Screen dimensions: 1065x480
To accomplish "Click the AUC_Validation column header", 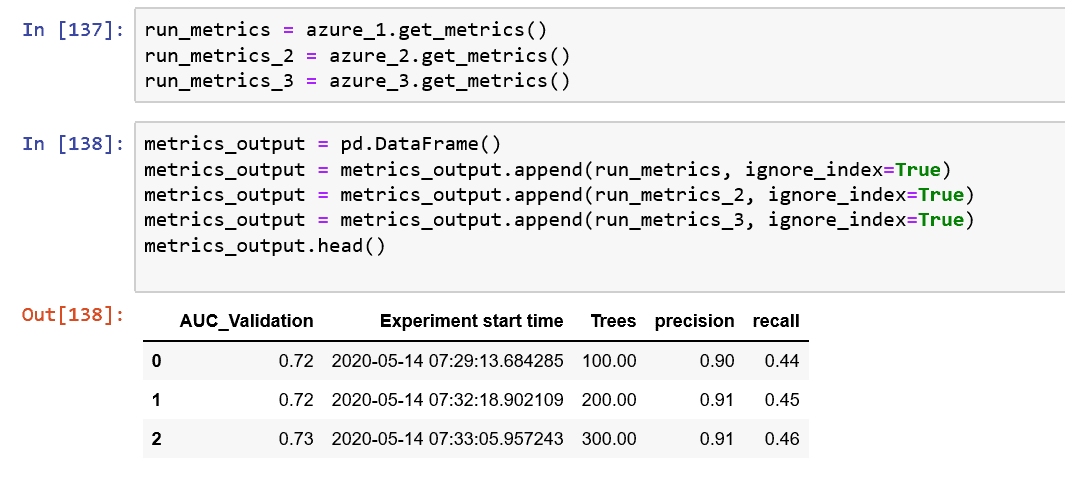I will [247, 321].
